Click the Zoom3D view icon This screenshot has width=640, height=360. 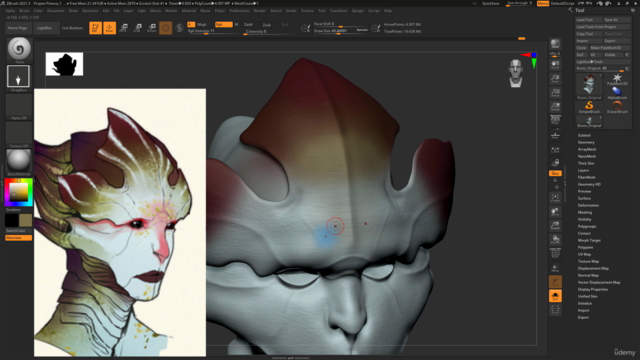pos(555,225)
